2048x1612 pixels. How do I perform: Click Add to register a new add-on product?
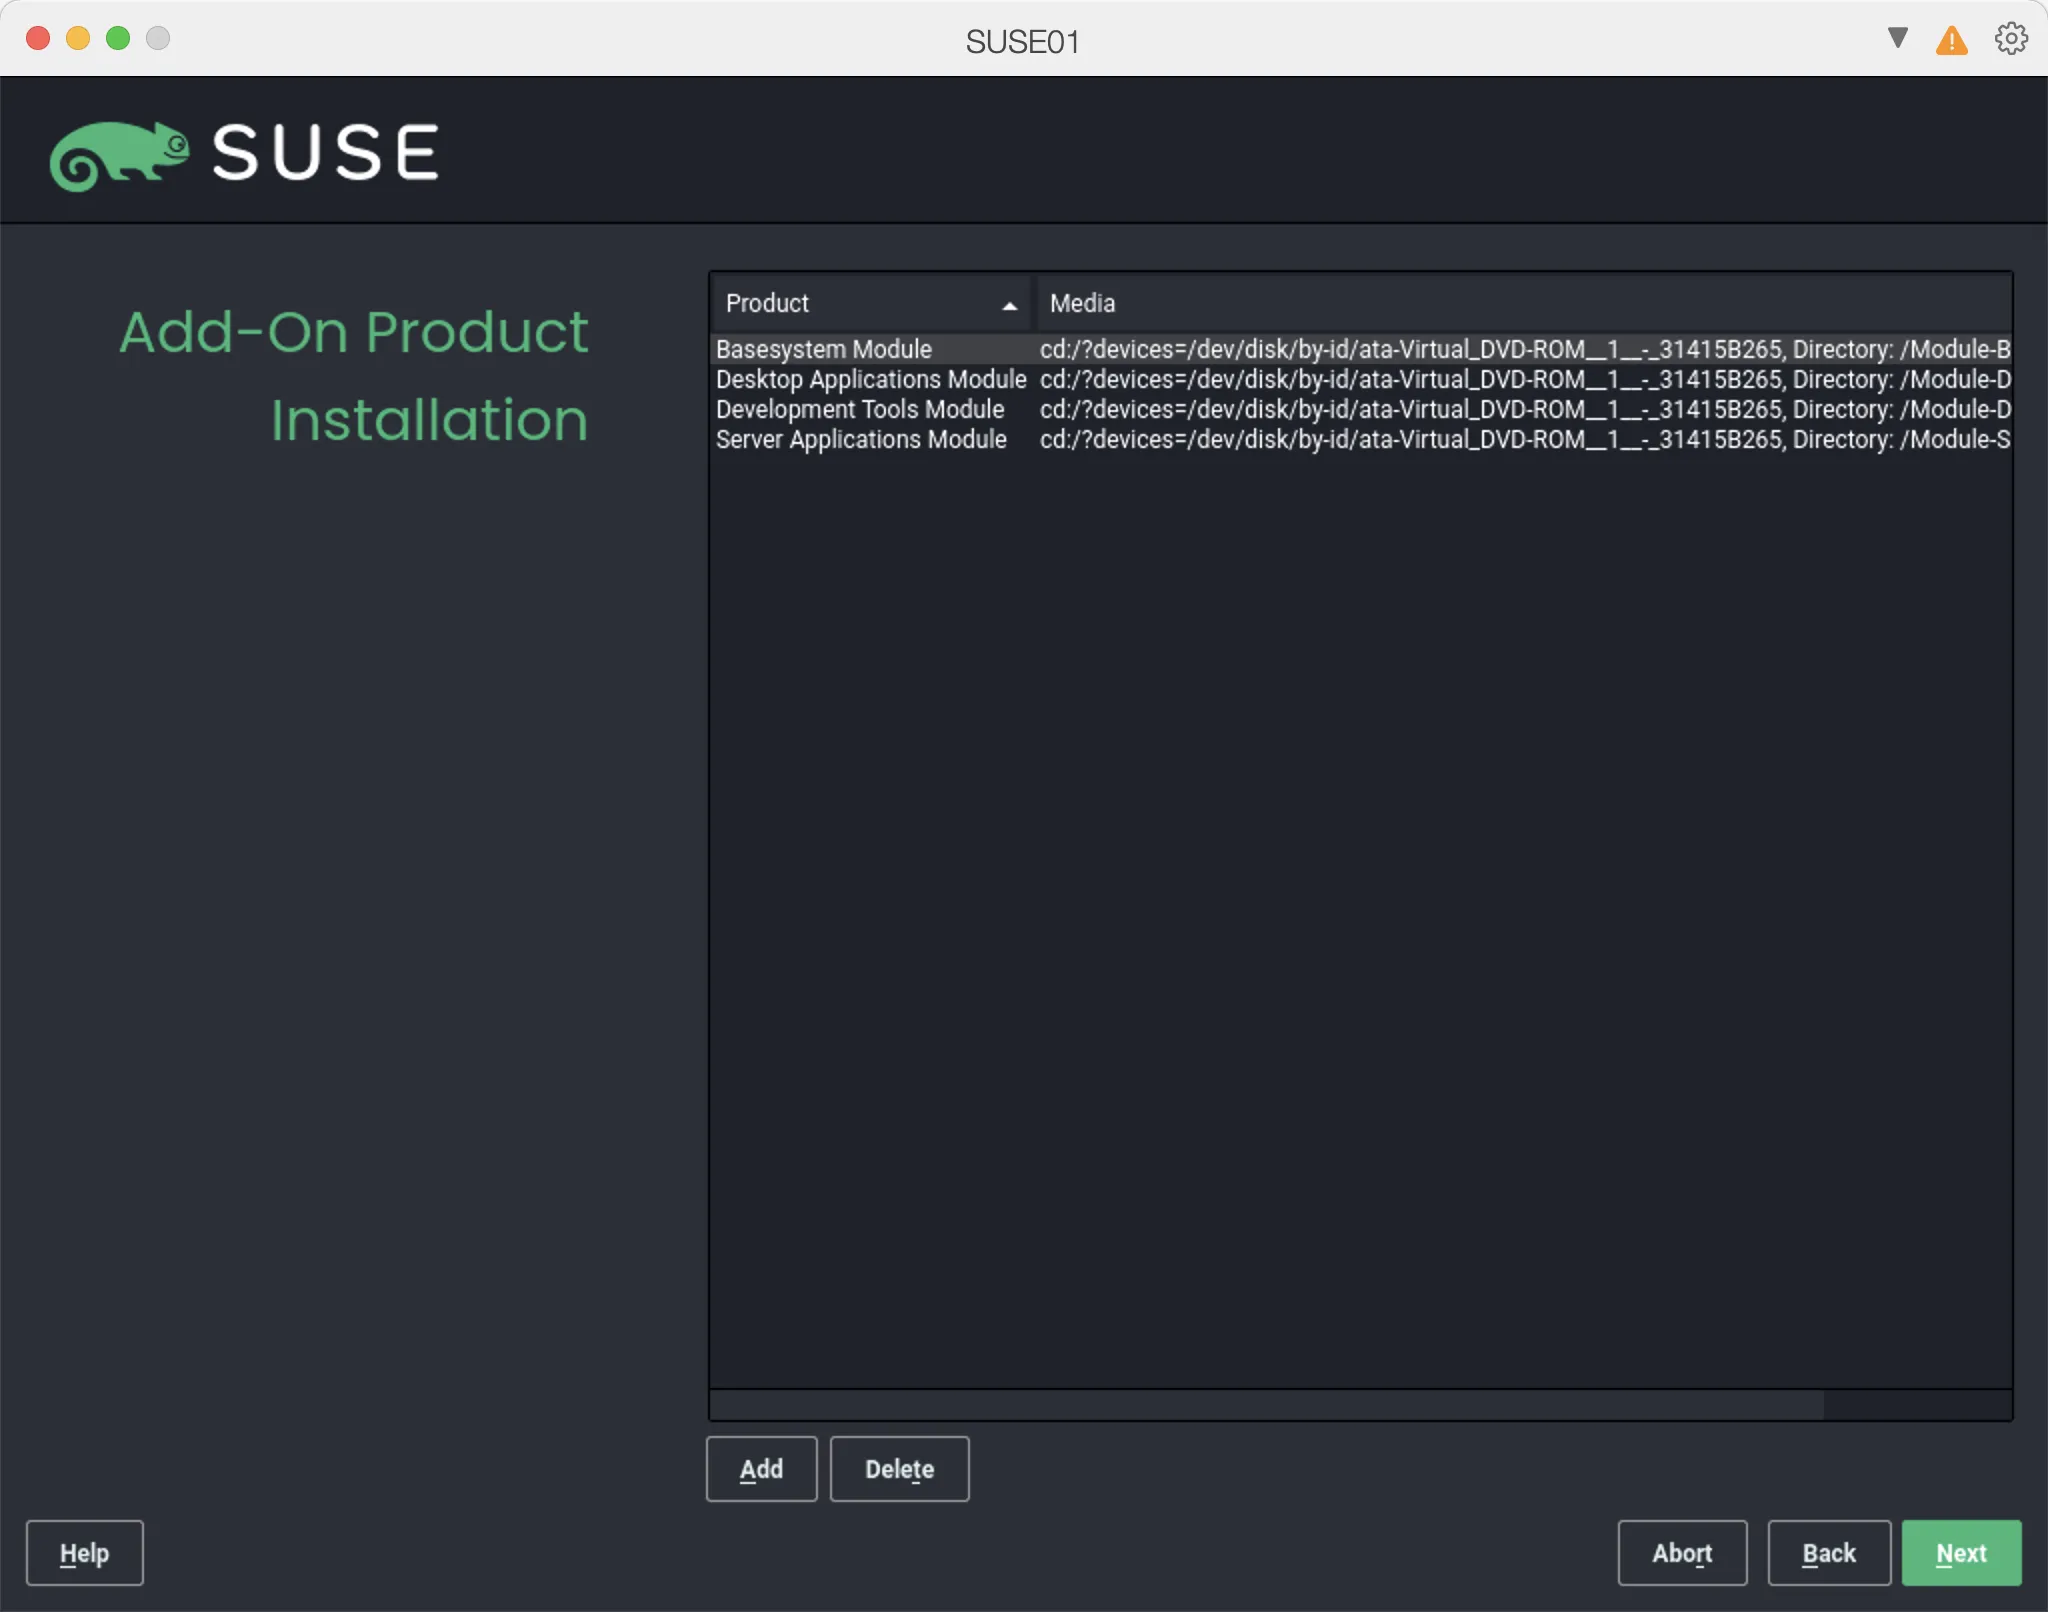(760, 1468)
